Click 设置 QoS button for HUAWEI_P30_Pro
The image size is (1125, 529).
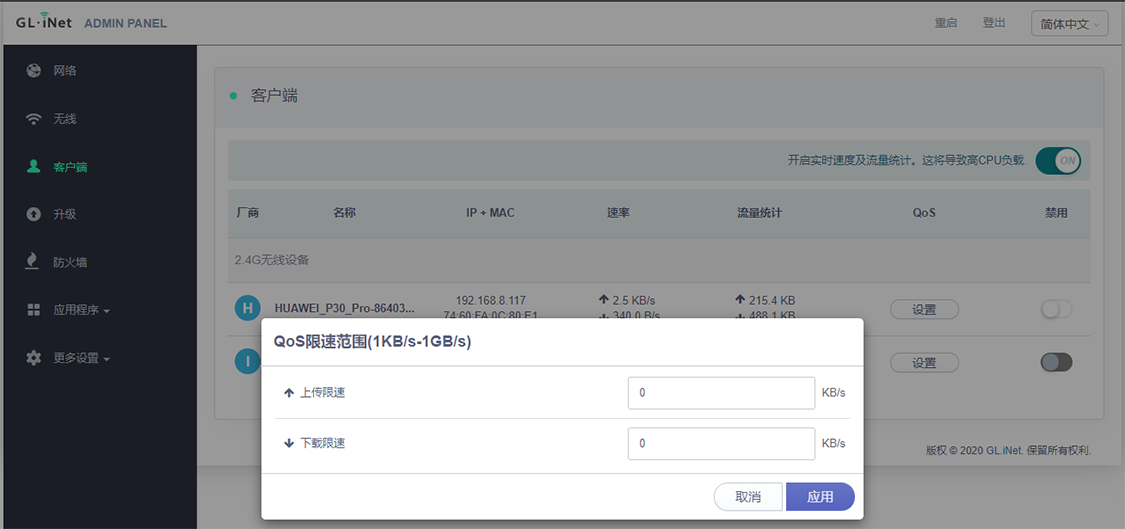[x=924, y=309]
